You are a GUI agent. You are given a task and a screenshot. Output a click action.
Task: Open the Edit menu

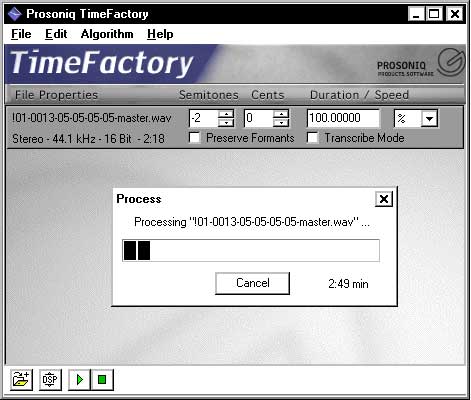tap(56, 34)
